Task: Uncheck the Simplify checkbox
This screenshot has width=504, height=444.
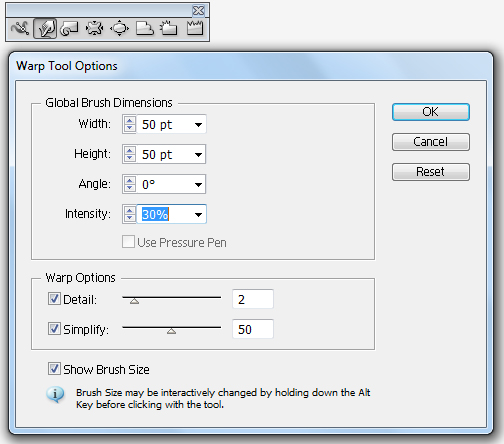Action: click(x=54, y=329)
